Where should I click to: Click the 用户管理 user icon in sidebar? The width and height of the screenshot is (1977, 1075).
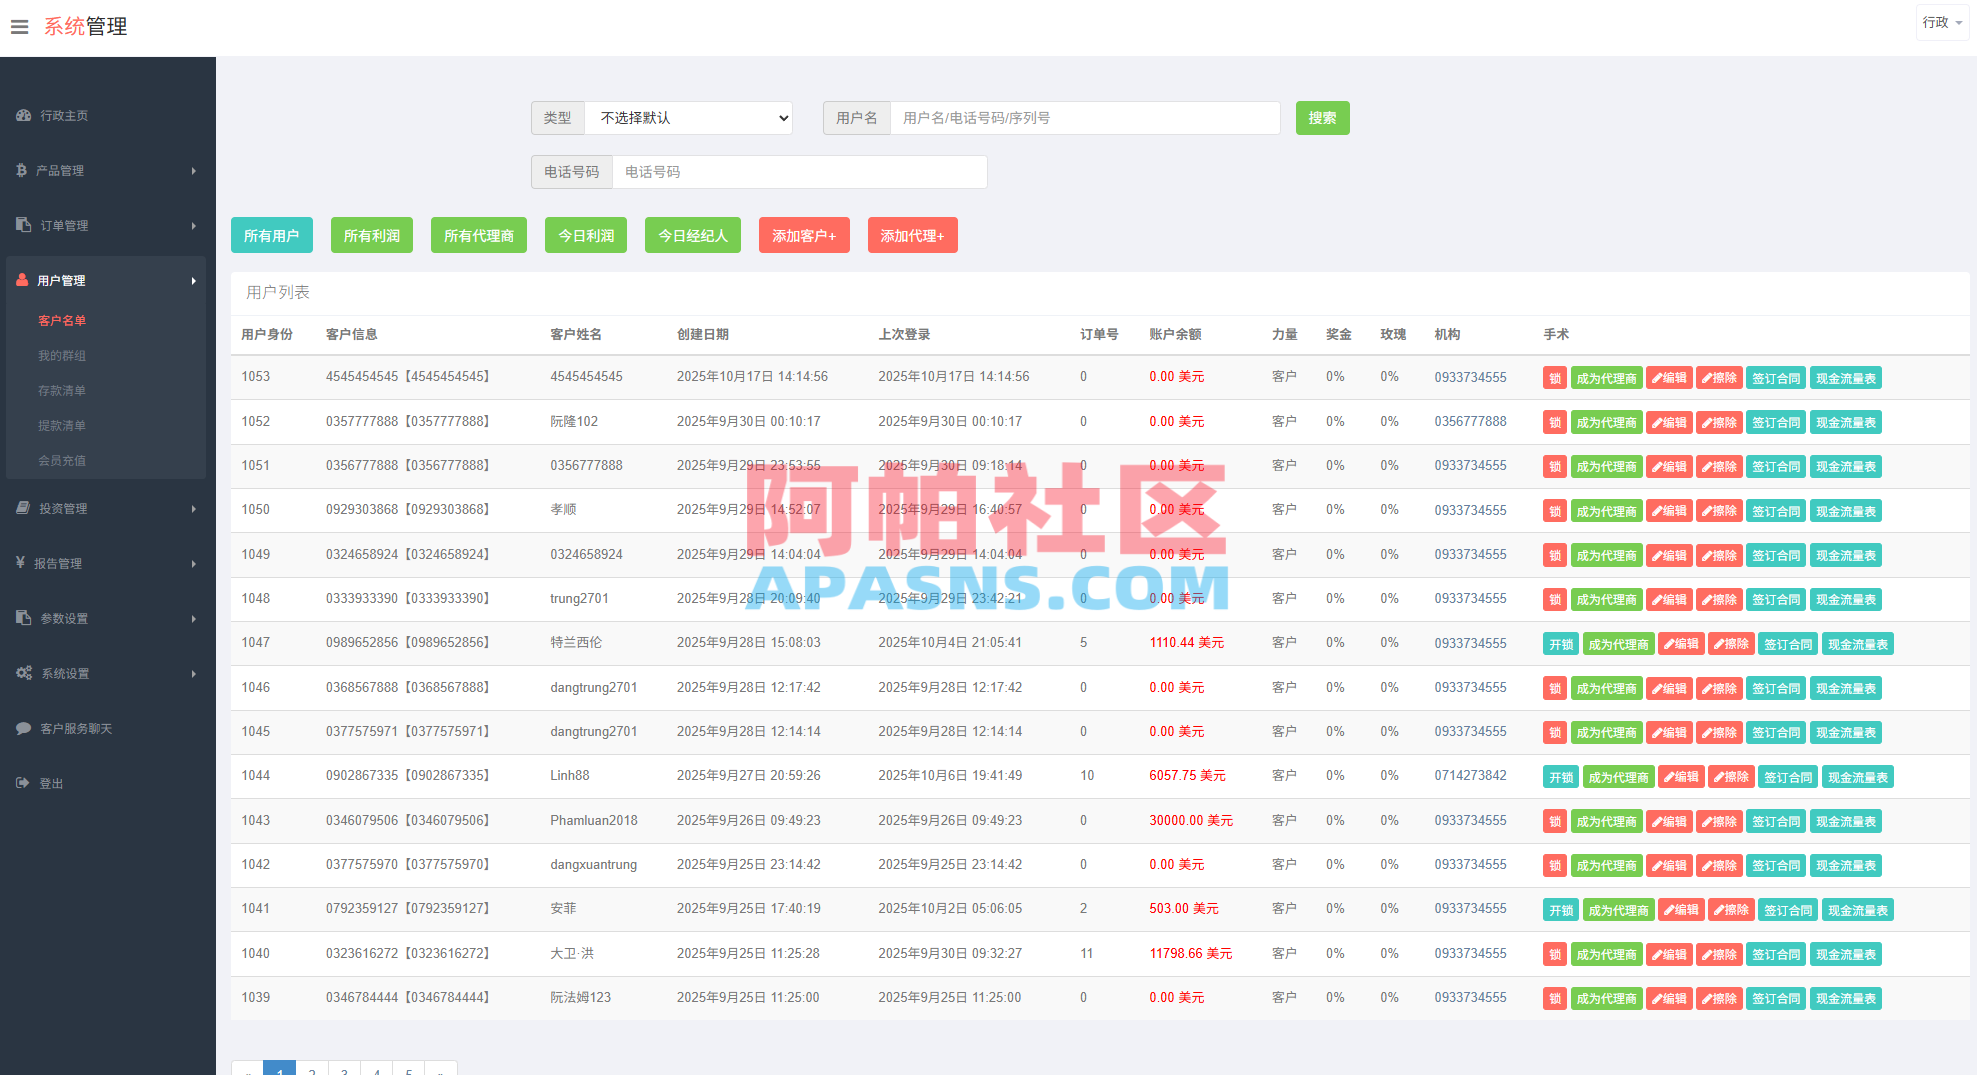(21, 280)
